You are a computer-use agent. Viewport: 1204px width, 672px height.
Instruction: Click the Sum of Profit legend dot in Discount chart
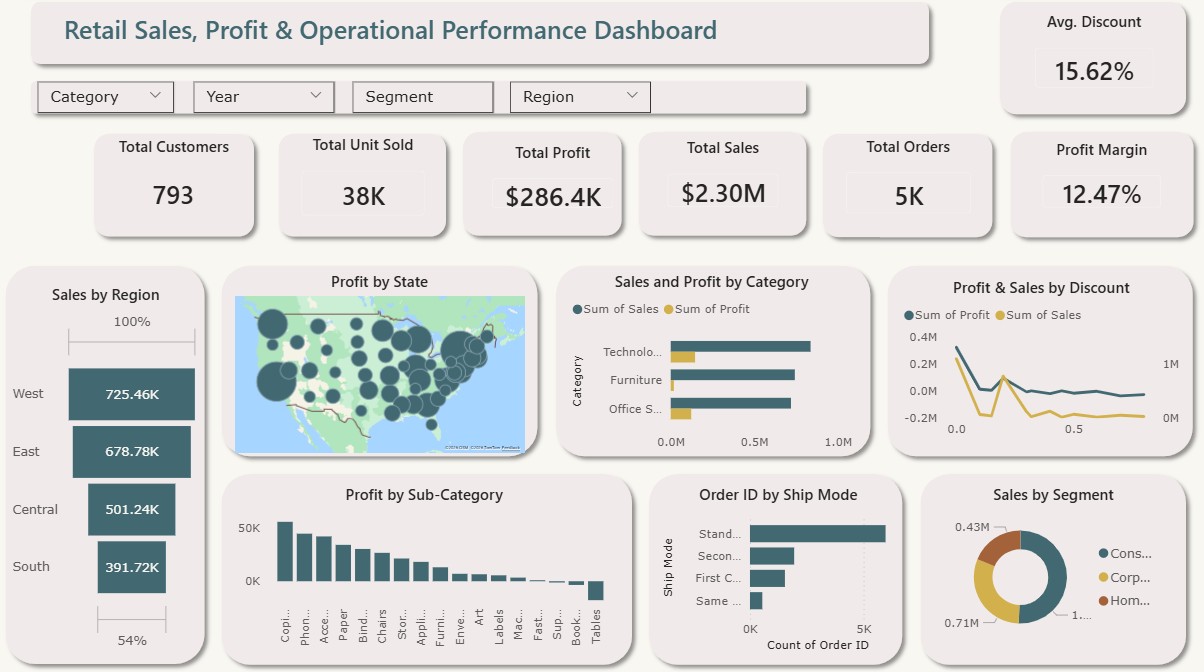909,315
